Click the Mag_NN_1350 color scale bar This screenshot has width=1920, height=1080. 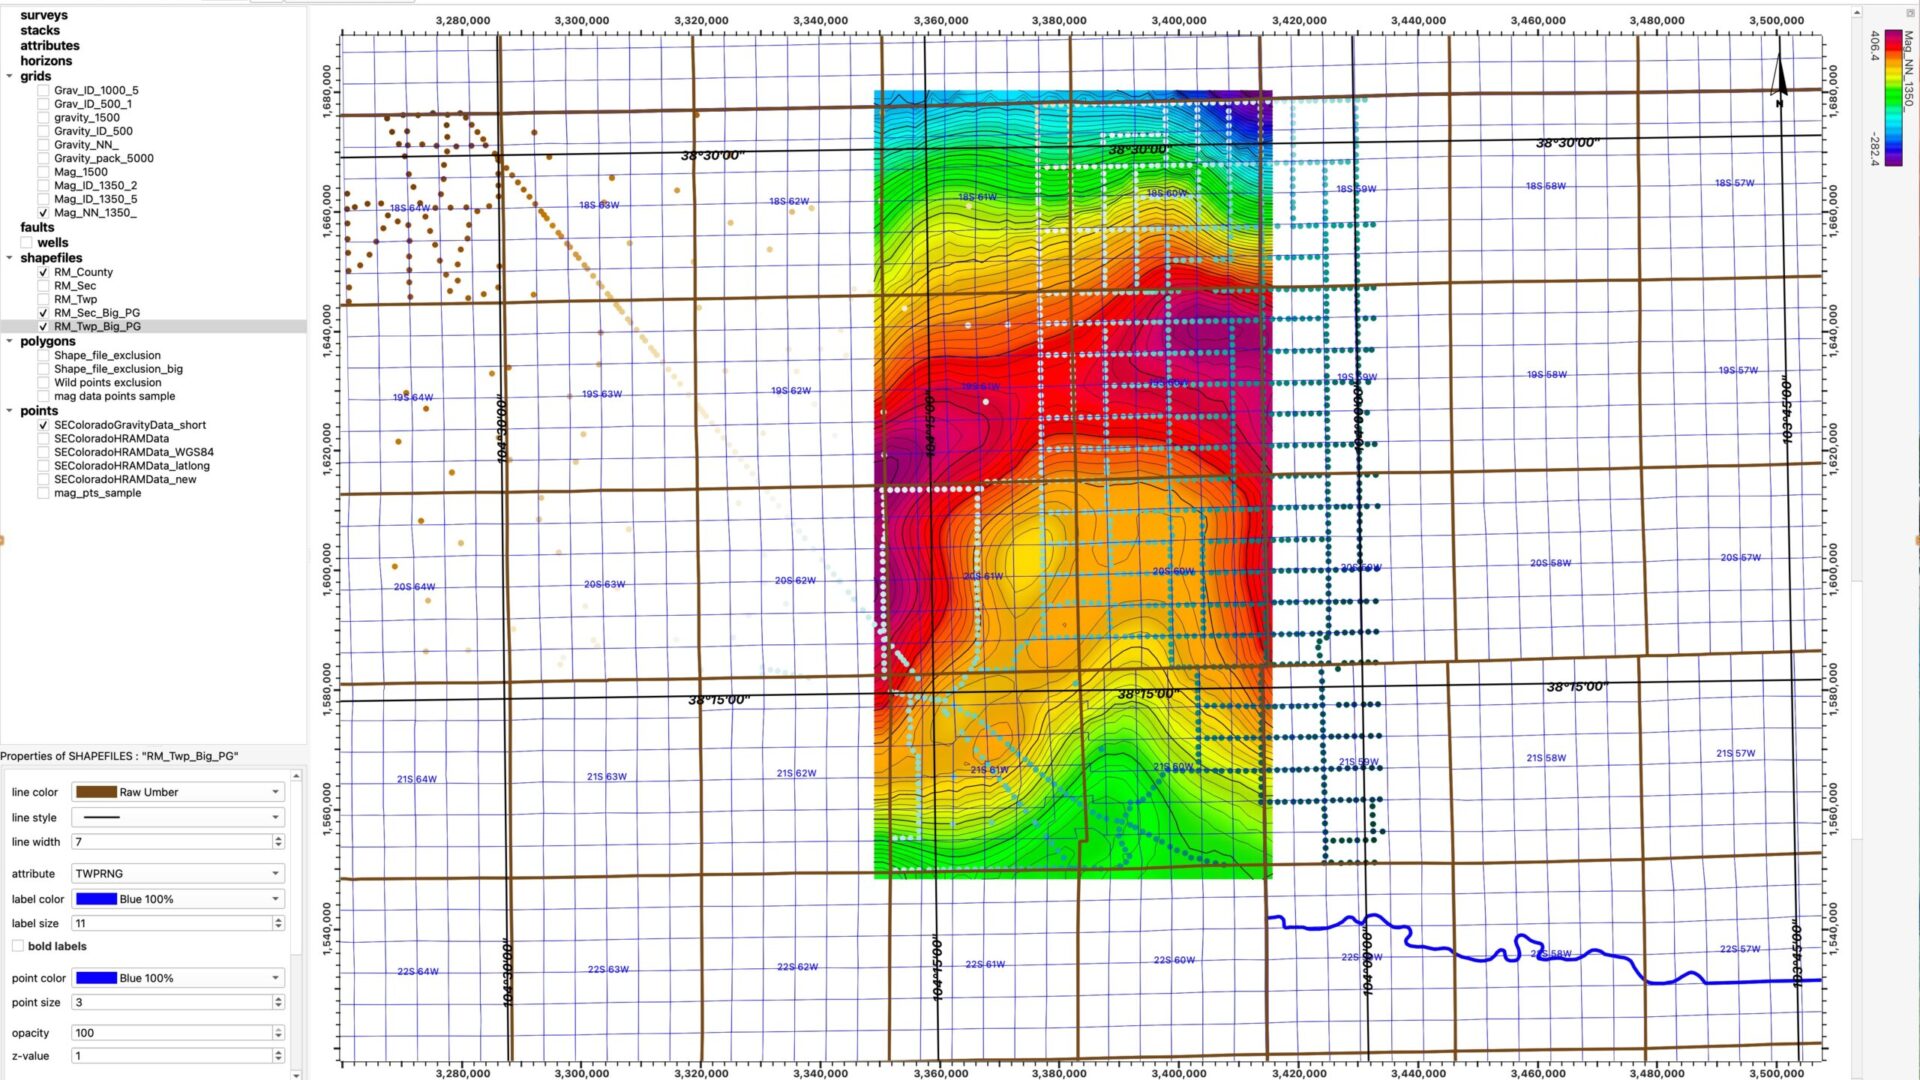coord(1893,97)
